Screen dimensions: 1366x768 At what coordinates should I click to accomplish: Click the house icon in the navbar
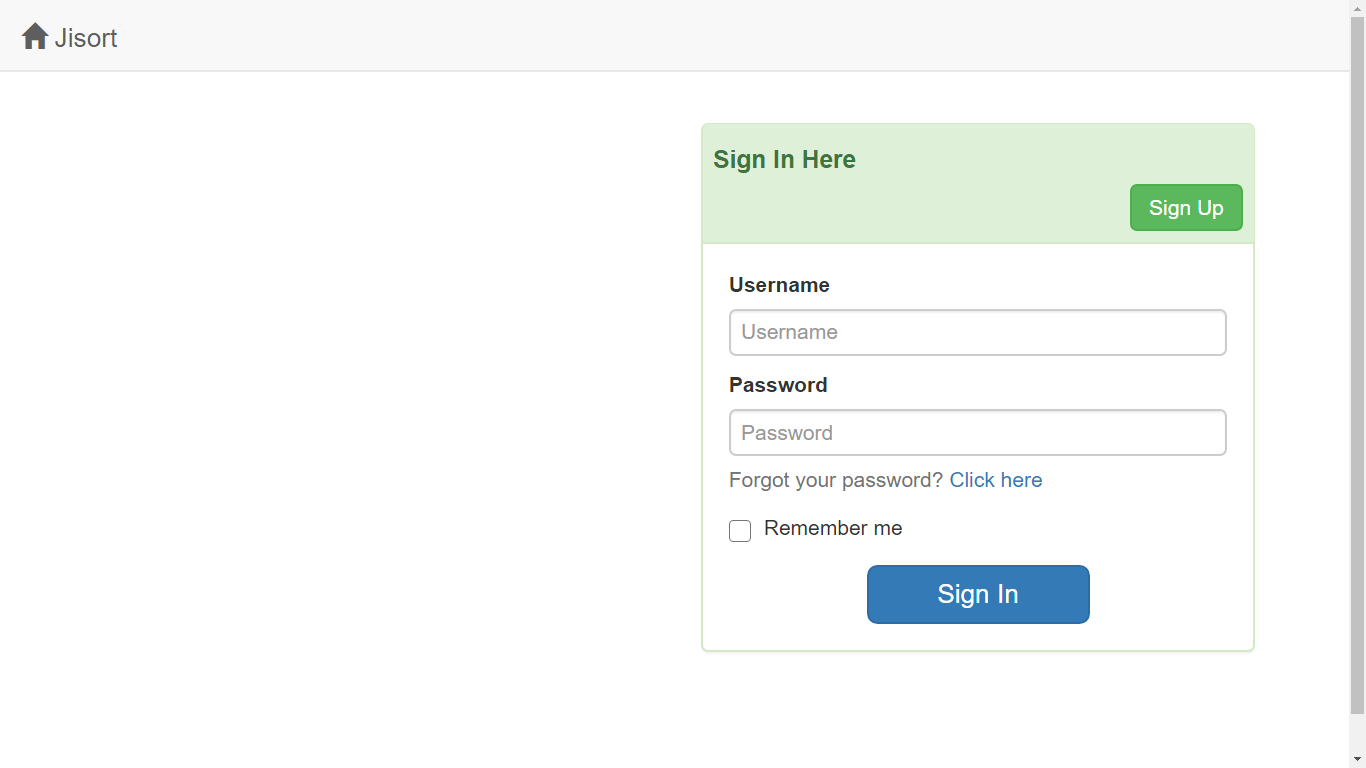(x=34, y=35)
